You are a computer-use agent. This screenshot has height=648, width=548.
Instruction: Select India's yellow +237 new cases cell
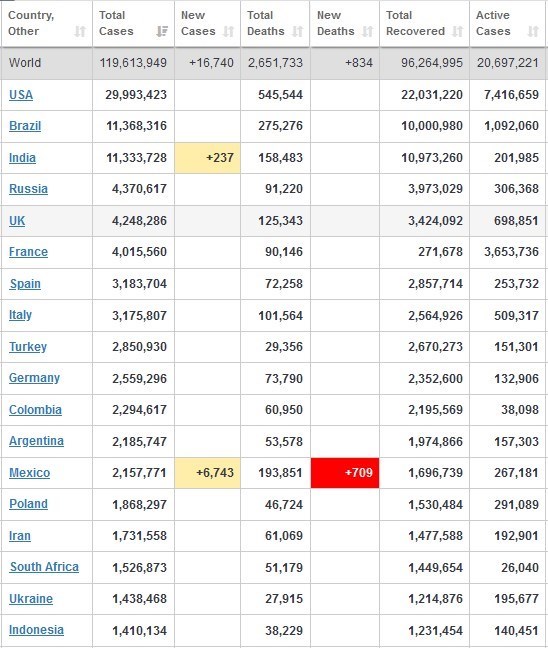207,158
